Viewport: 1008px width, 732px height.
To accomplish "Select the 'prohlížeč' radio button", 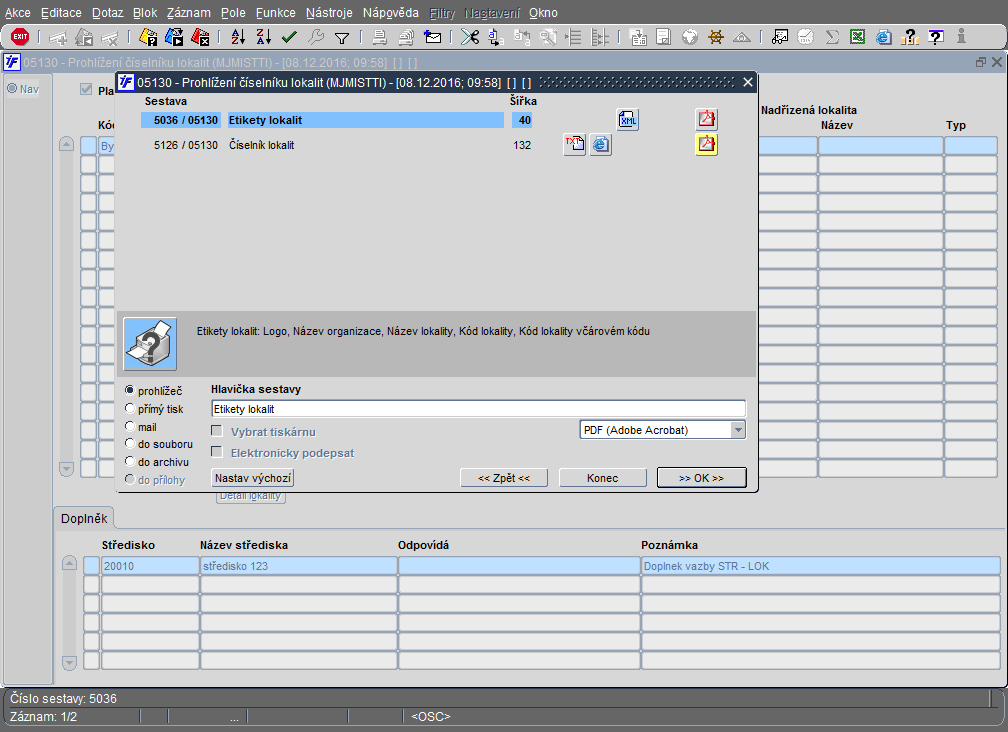I will (x=130, y=390).
